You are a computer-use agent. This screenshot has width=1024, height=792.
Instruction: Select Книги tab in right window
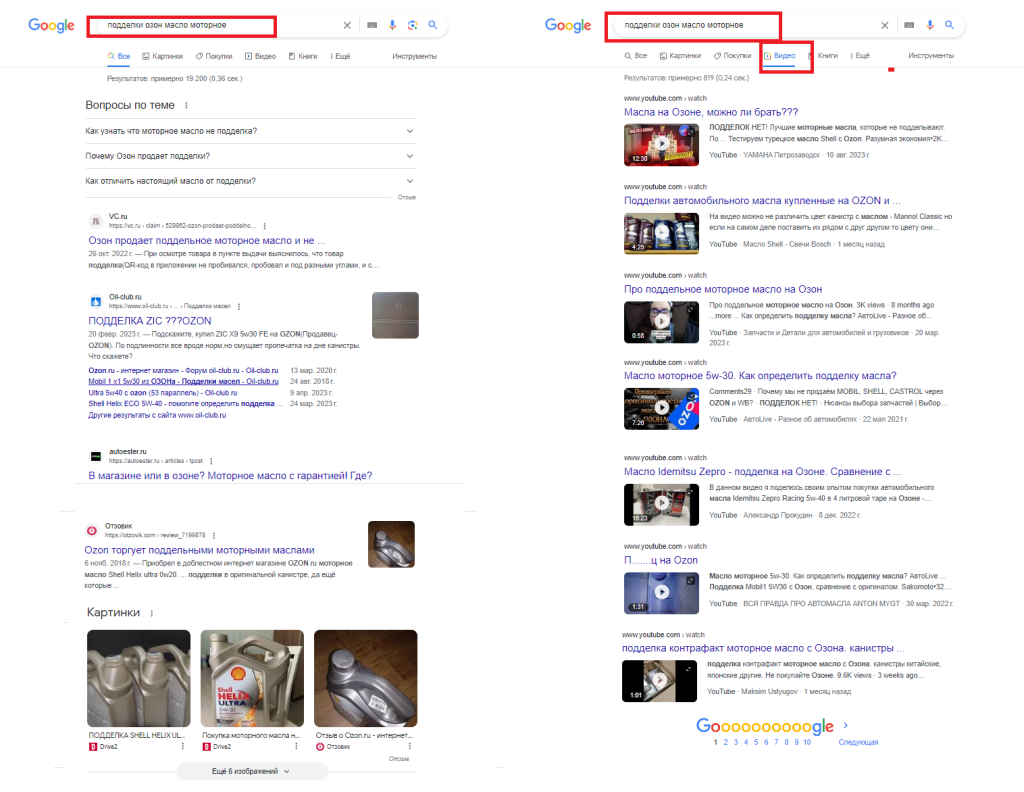click(x=824, y=55)
